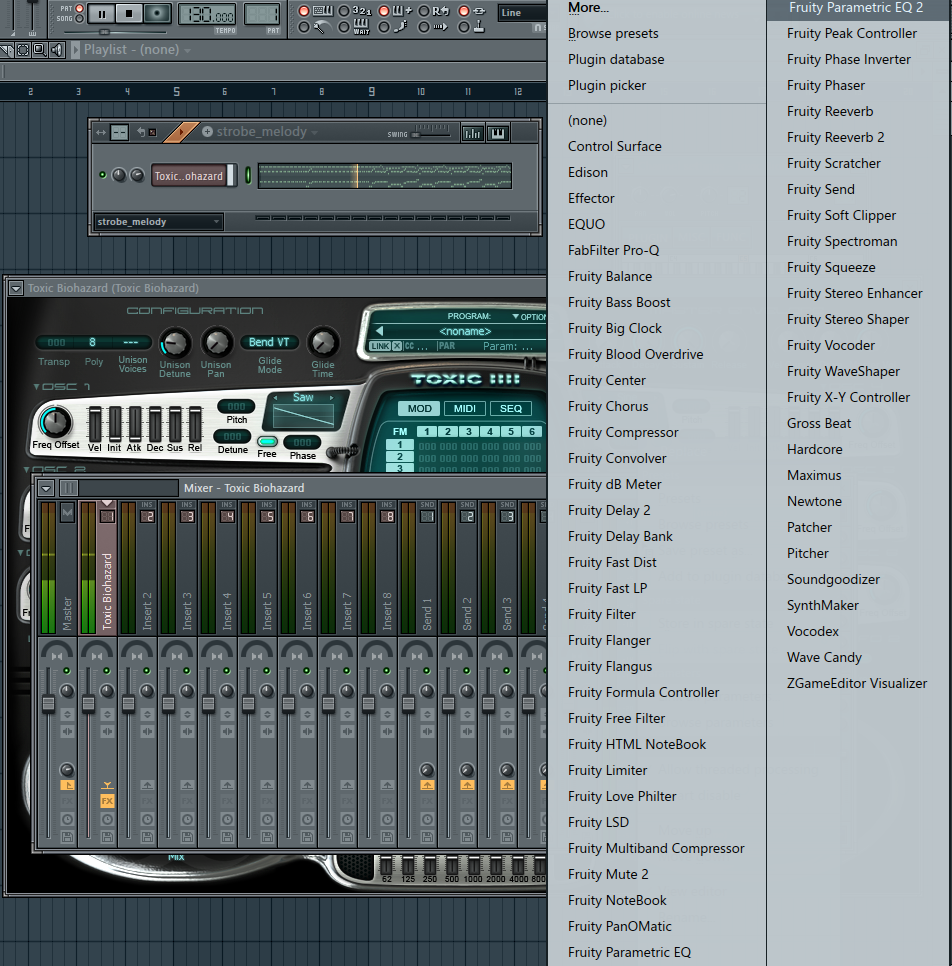Toggle mute LED for Toxic Biohazard channel
This screenshot has width=952, height=966.
pyautogui.click(x=103, y=175)
